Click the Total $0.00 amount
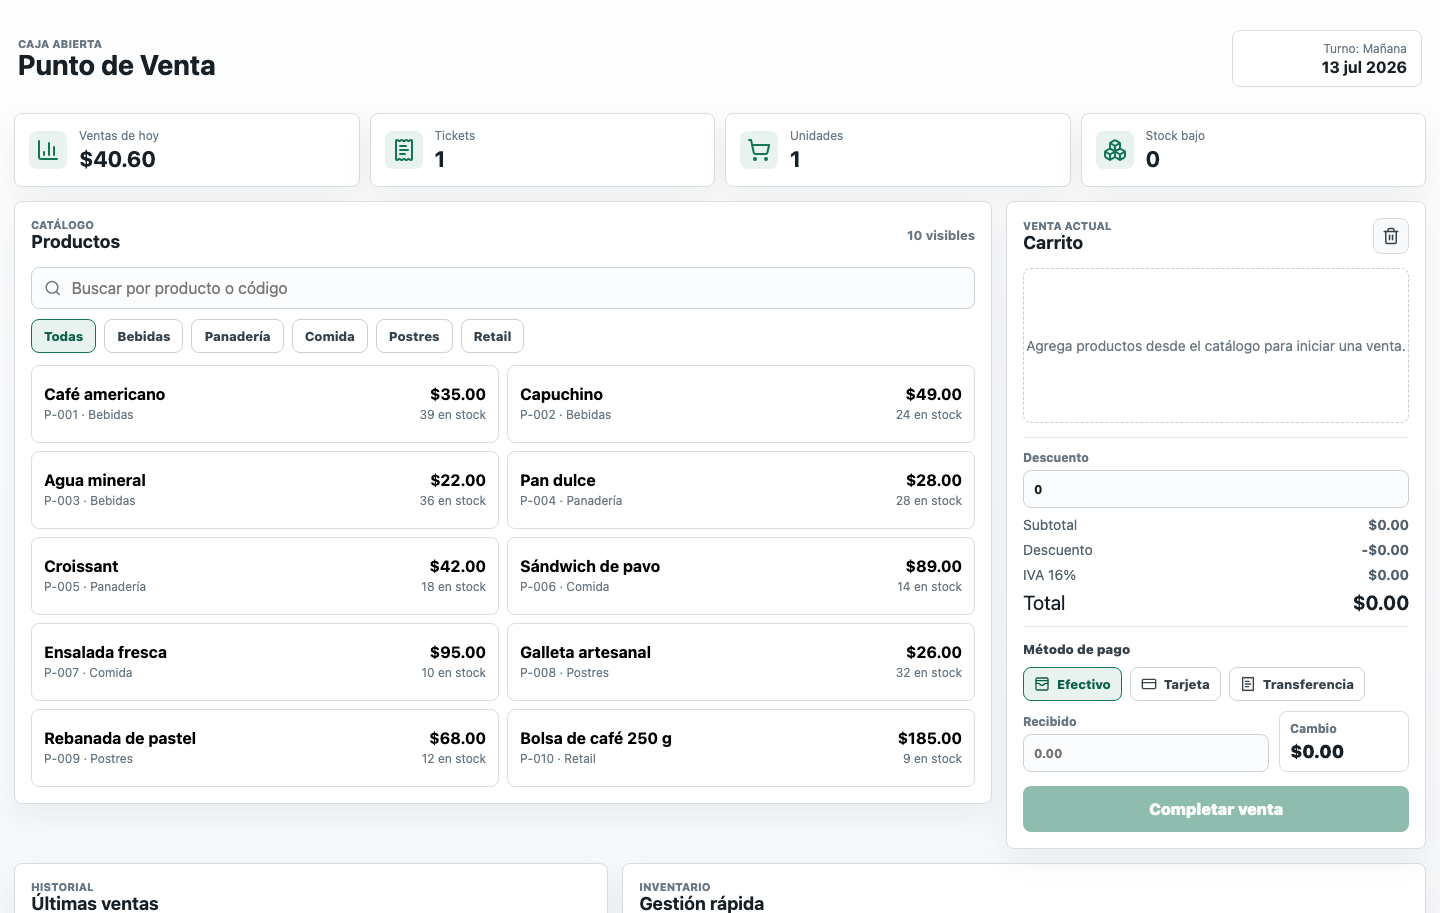The height and width of the screenshot is (913, 1440). [1380, 603]
